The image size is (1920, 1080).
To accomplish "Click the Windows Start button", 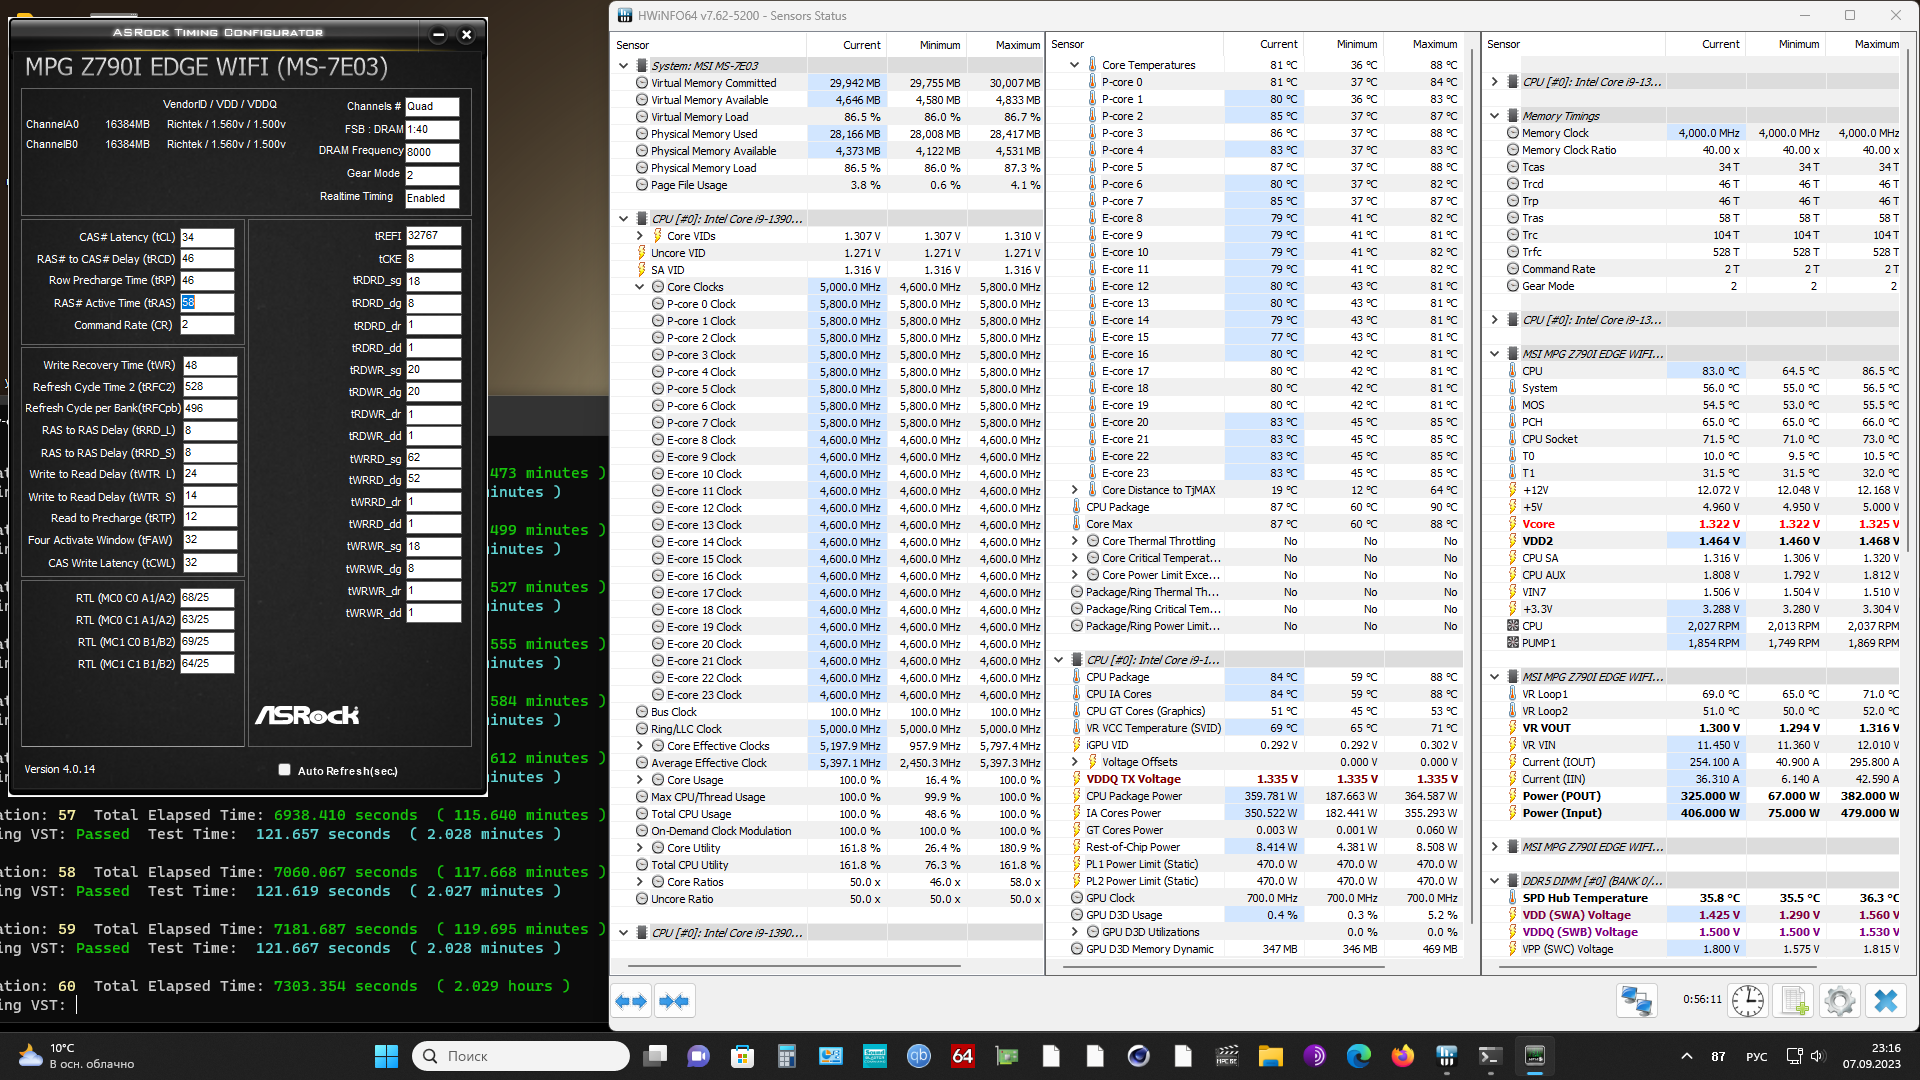I will tap(386, 1056).
